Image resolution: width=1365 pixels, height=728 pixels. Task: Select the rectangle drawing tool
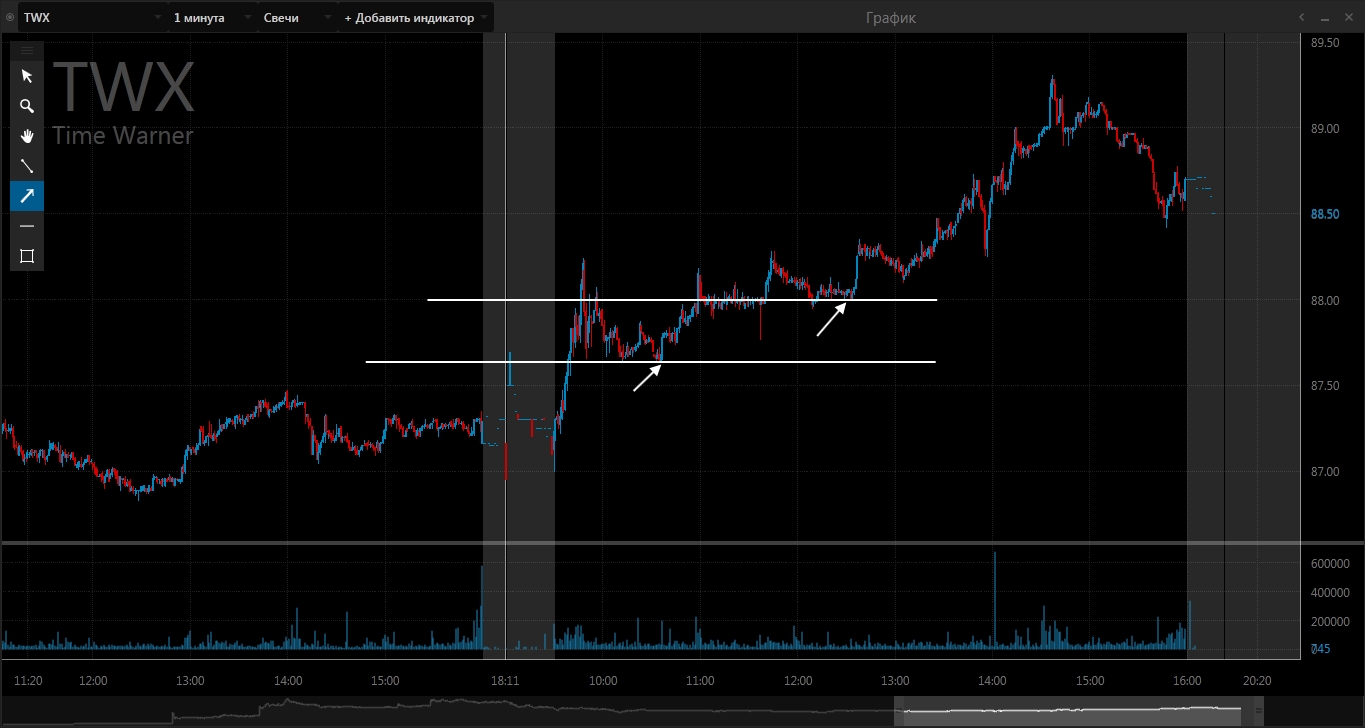(27, 256)
